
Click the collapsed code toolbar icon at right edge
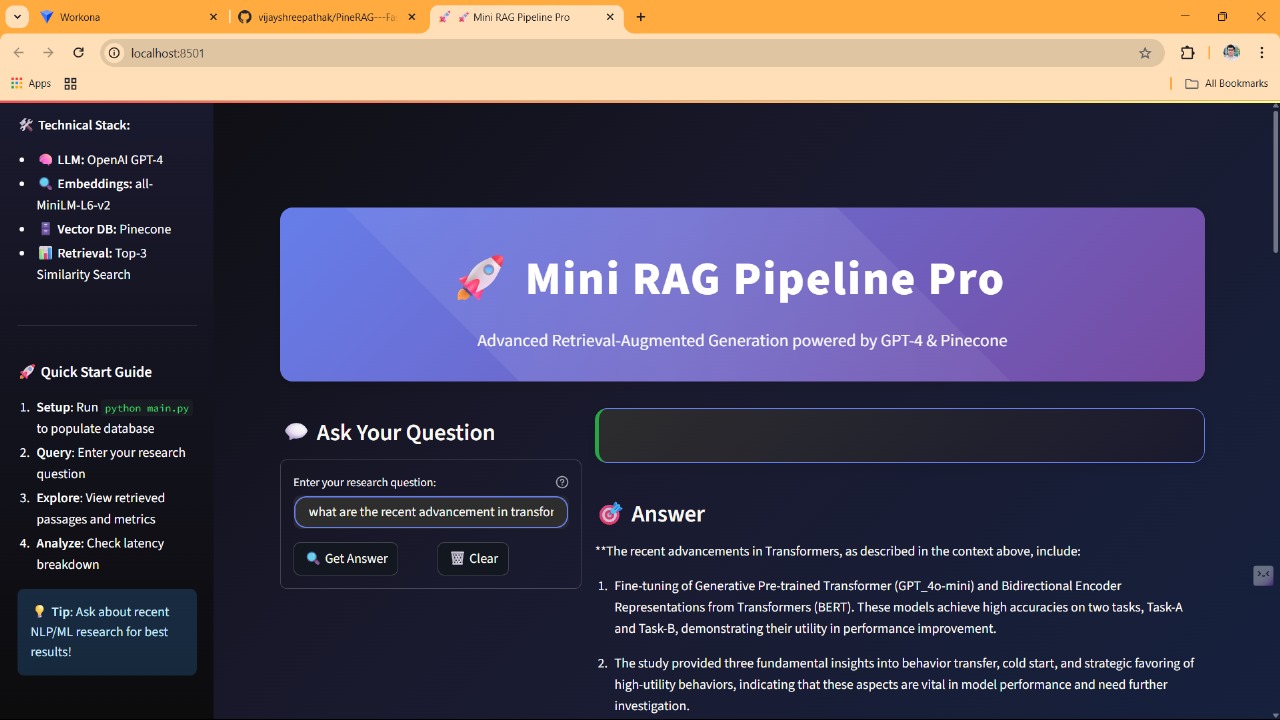tap(1264, 575)
